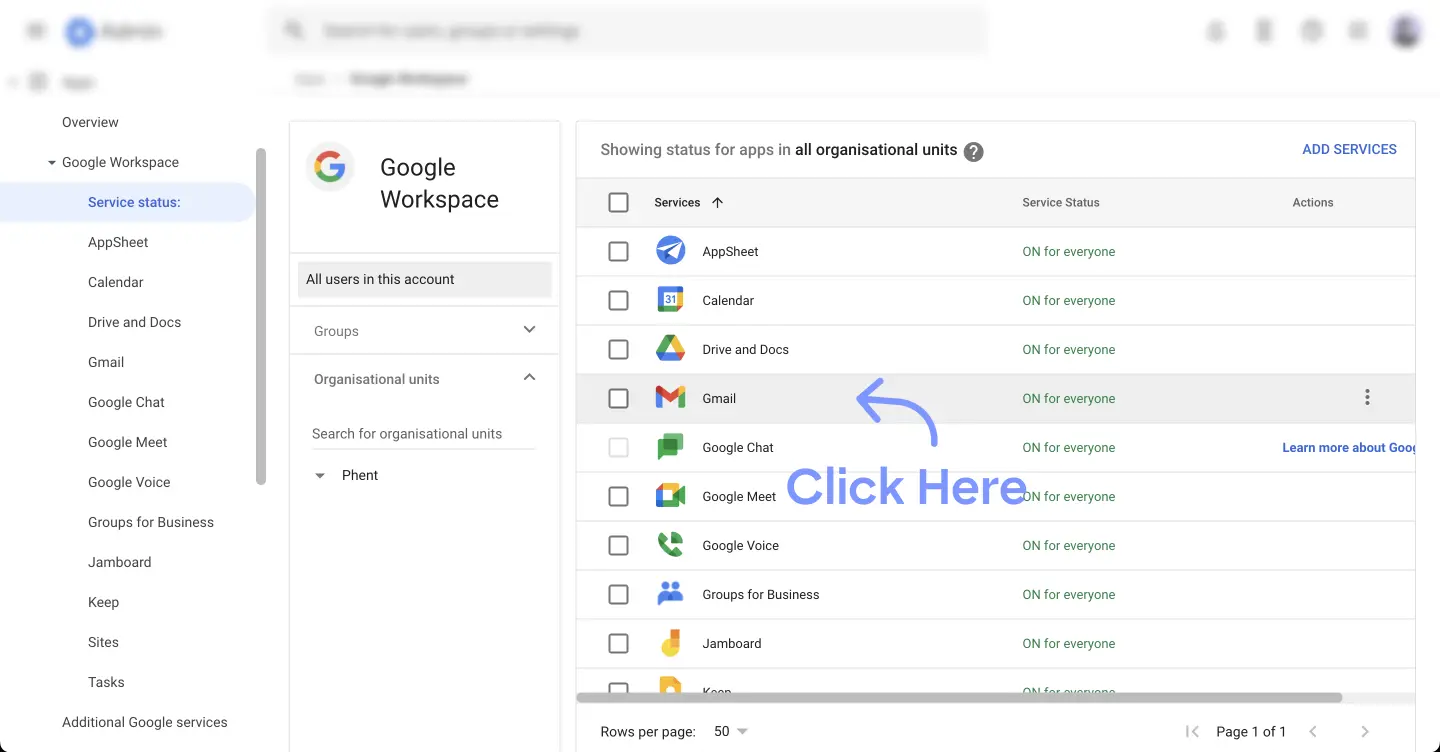1440x752 pixels.
Task: Open Jamboard in the left sidebar
Action: pyautogui.click(x=120, y=562)
